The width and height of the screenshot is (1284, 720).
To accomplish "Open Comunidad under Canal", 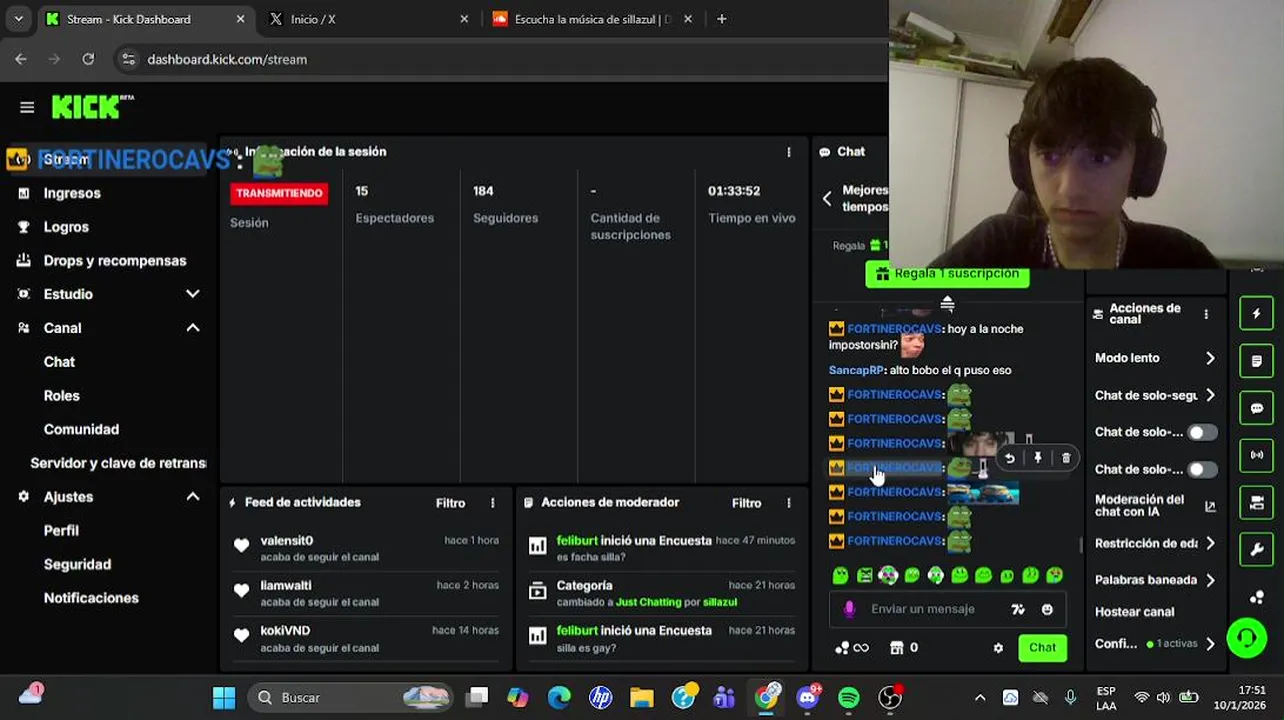I will point(81,430).
